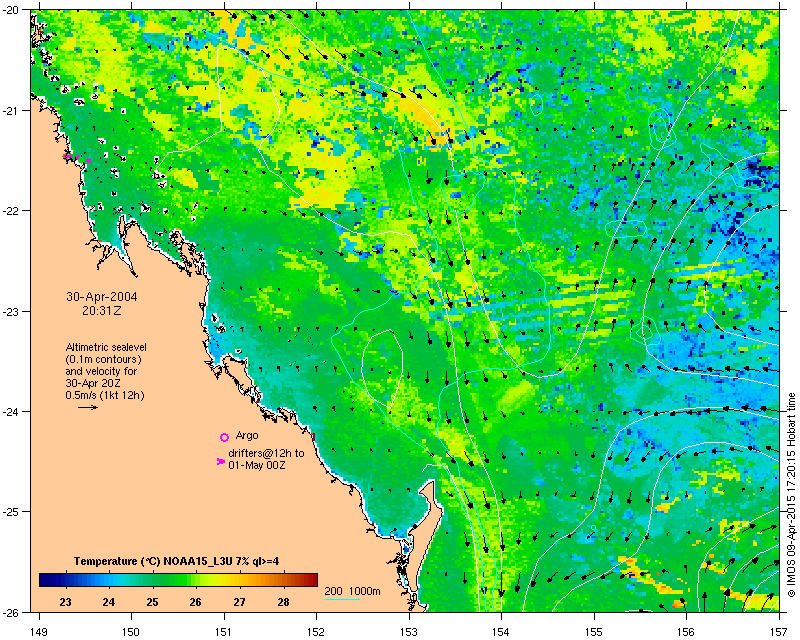Click the latitude axis label '-23'
Screen dimensions: 800x640
point(10,311)
